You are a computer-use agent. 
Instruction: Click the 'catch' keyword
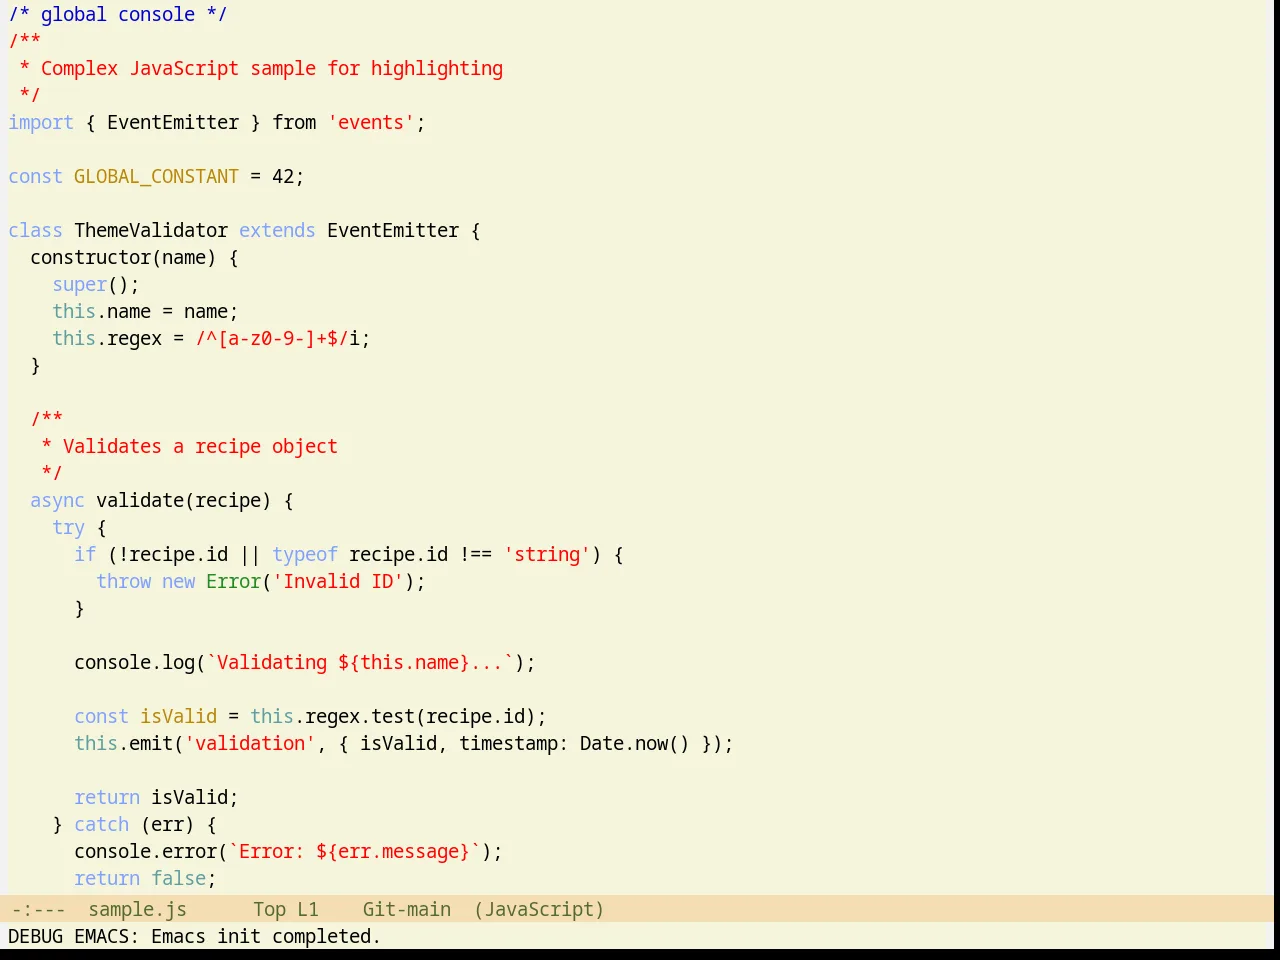(x=101, y=824)
